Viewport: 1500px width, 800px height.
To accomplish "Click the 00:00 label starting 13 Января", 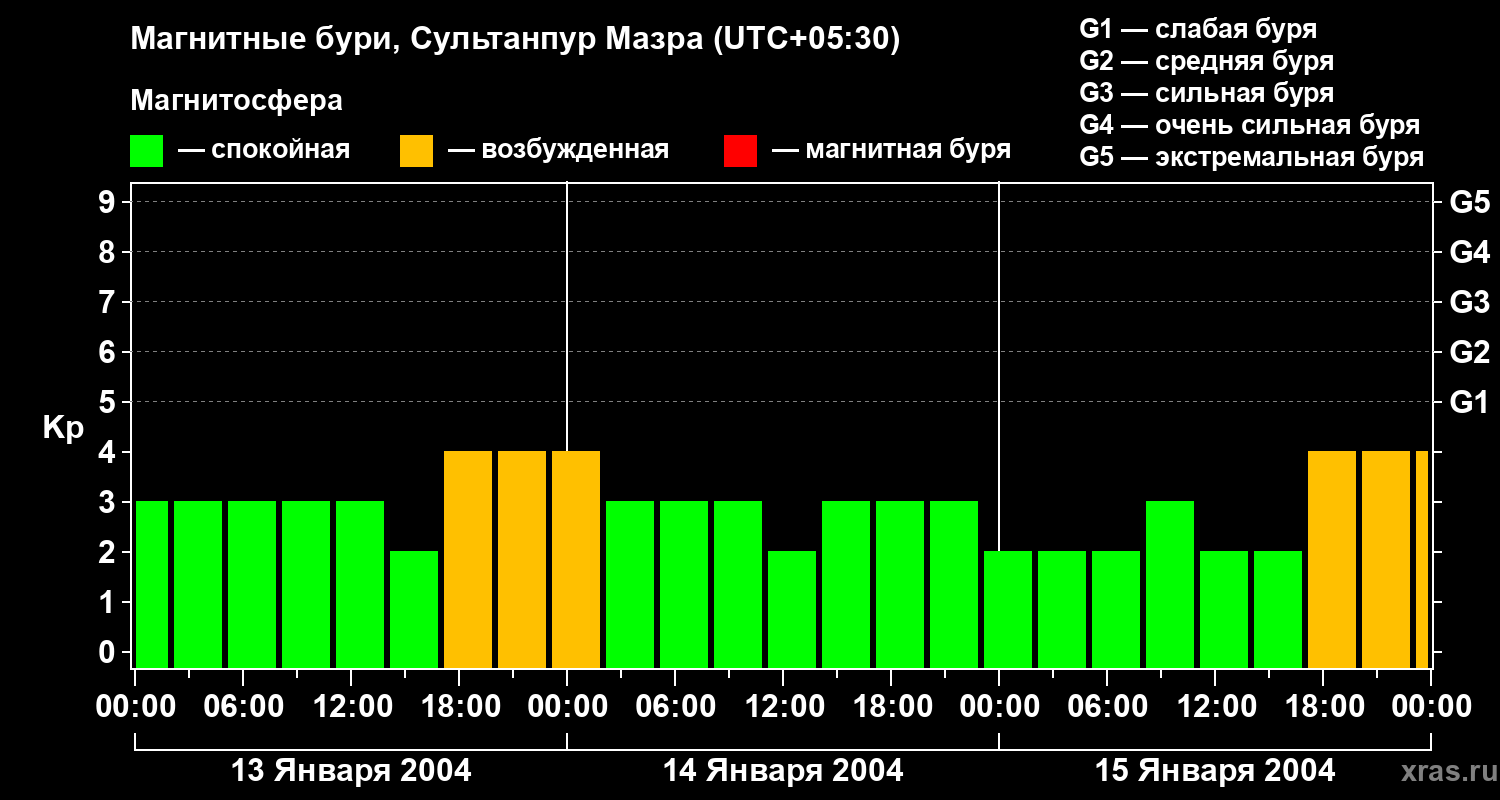I will [x=135, y=706].
